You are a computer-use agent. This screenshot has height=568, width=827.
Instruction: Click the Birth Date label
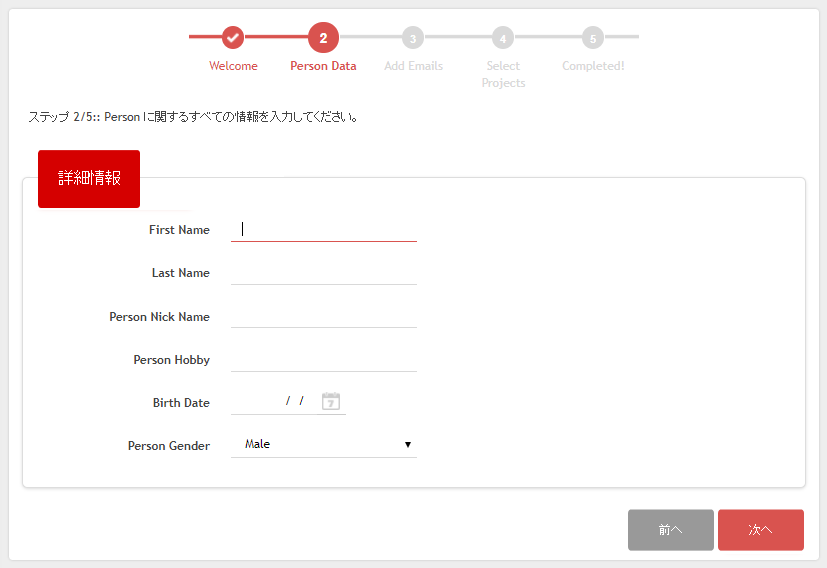pos(181,403)
